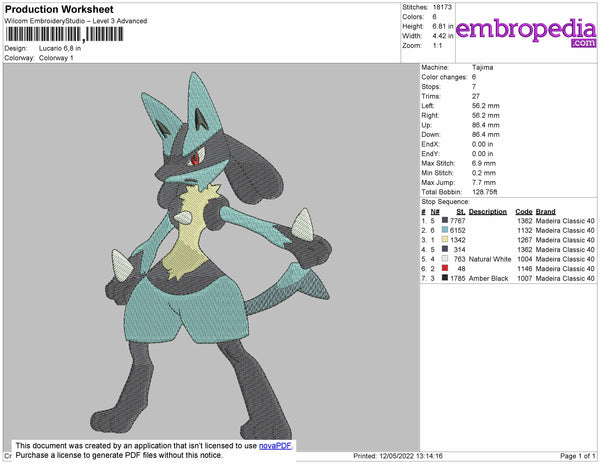
Task: Click the 'Natural White' description
Action: 490,259
